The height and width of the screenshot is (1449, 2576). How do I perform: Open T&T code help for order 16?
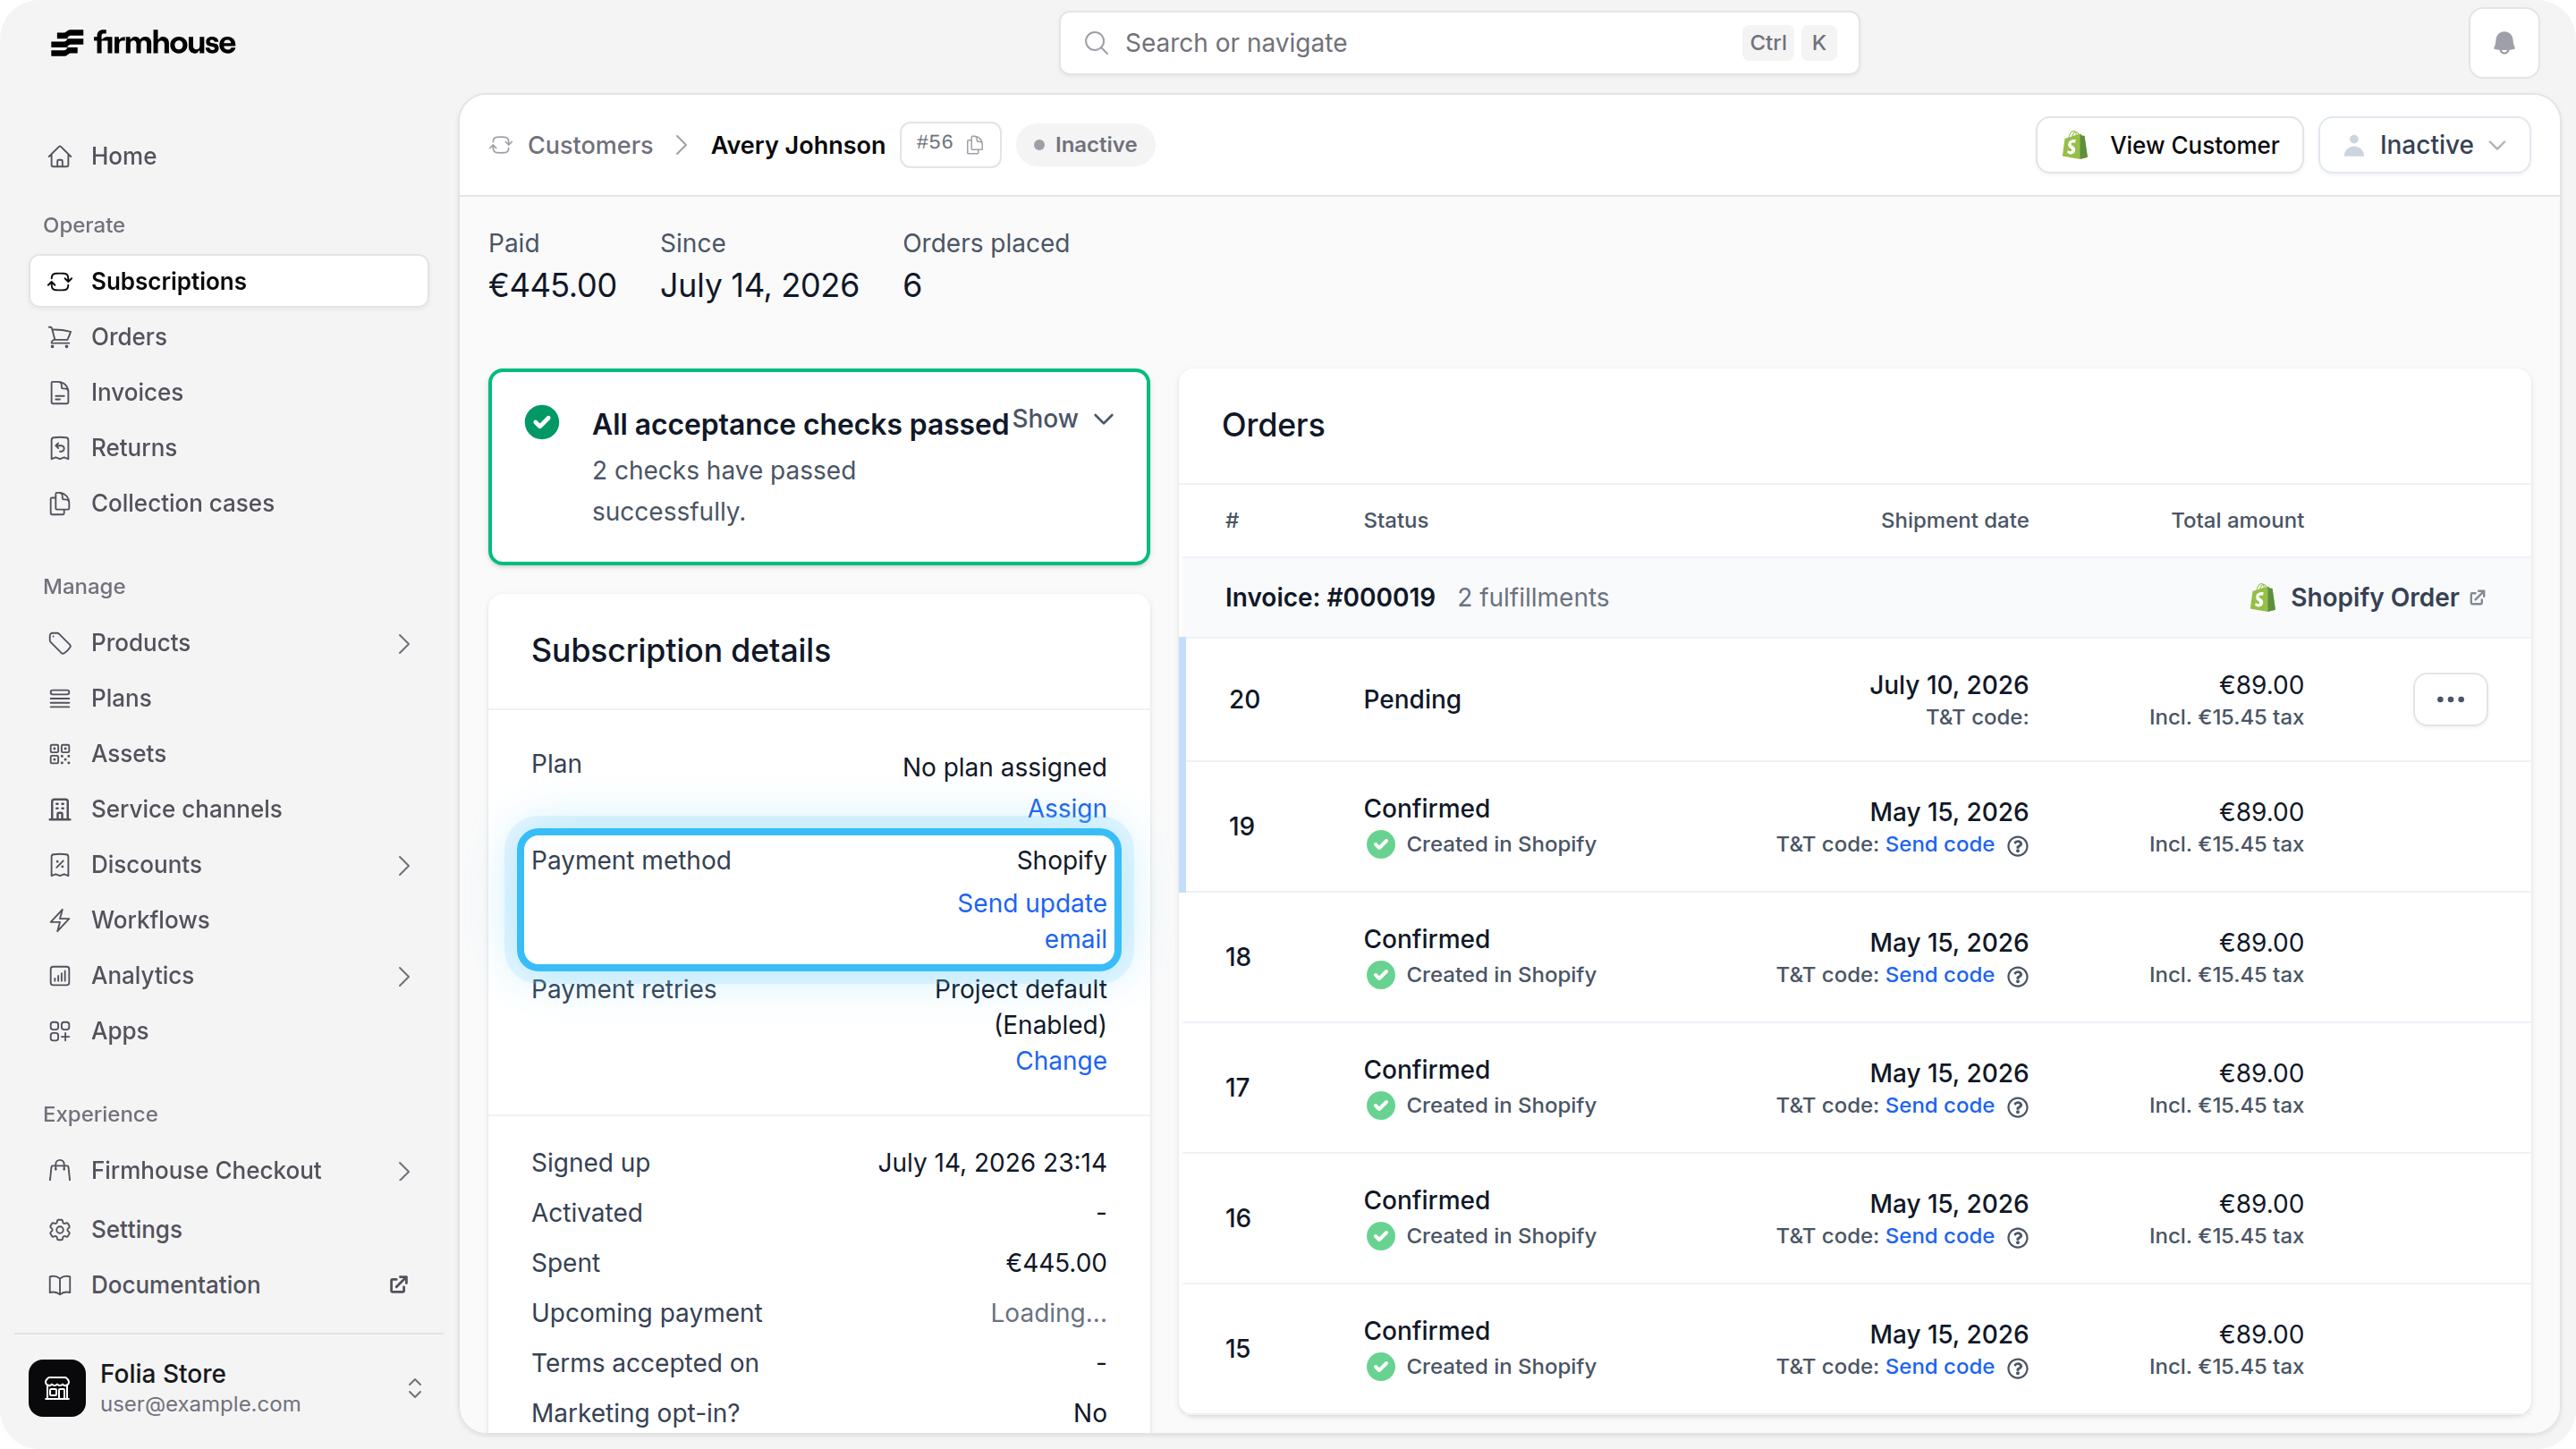coord(2018,1238)
